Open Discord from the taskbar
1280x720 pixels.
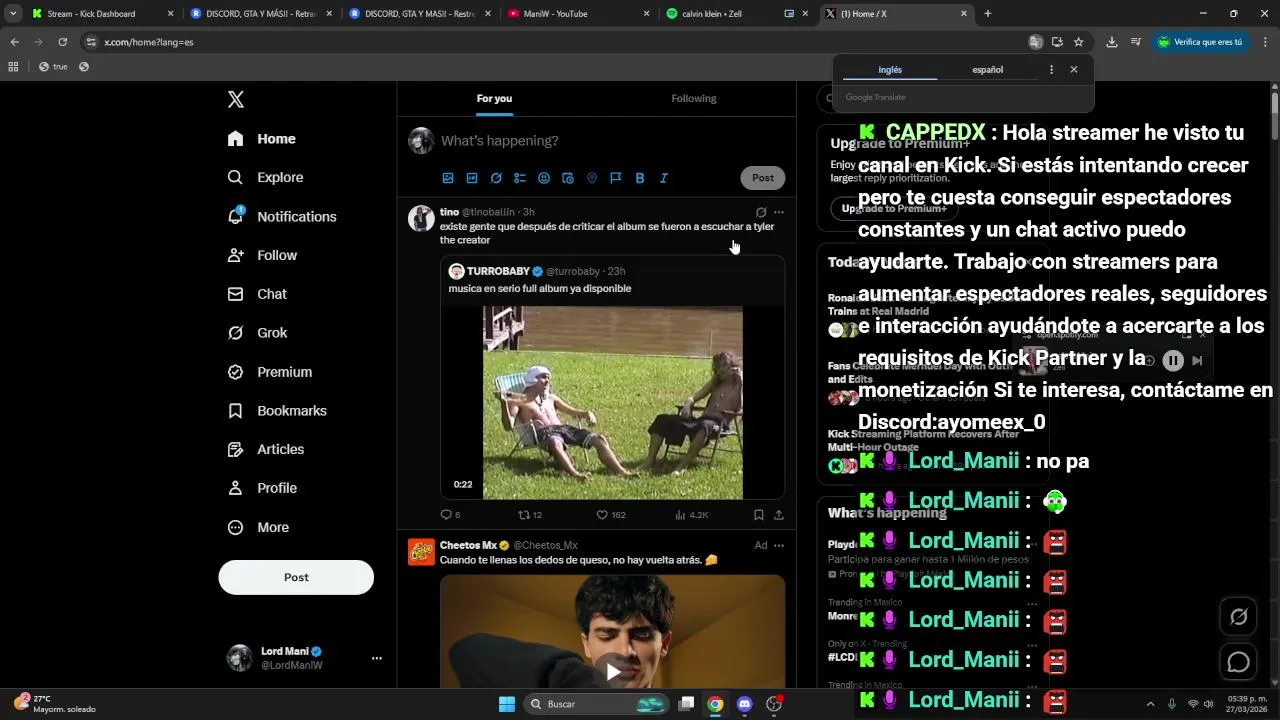(744, 704)
